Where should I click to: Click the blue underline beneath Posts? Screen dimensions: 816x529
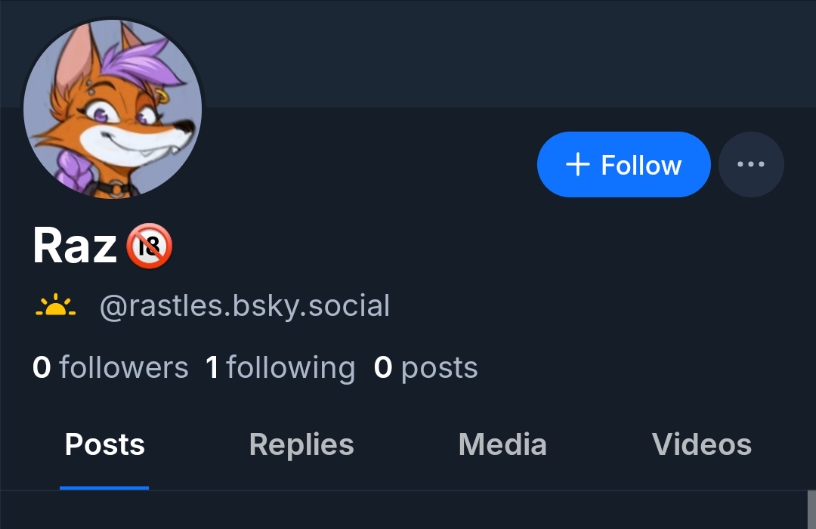click(104, 487)
